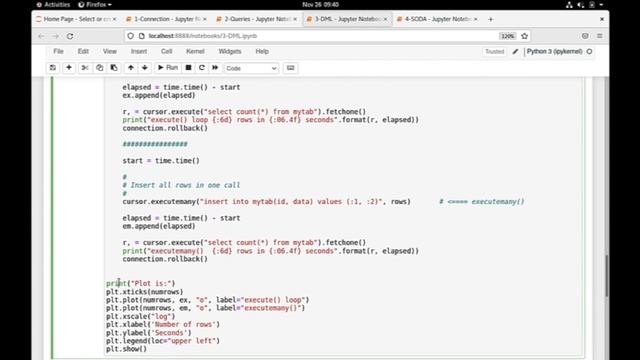640x360 pixels.
Task: Click the plt.ylabel('Seconds') line
Action: point(149,333)
